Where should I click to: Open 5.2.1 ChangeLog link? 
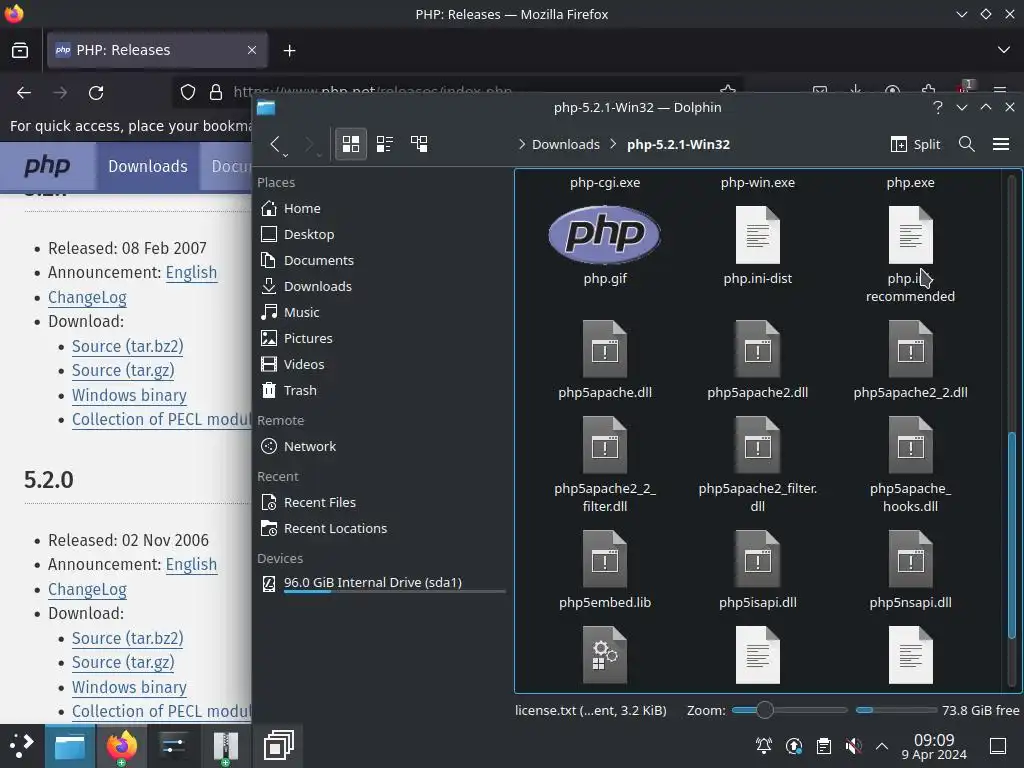[87, 297]
